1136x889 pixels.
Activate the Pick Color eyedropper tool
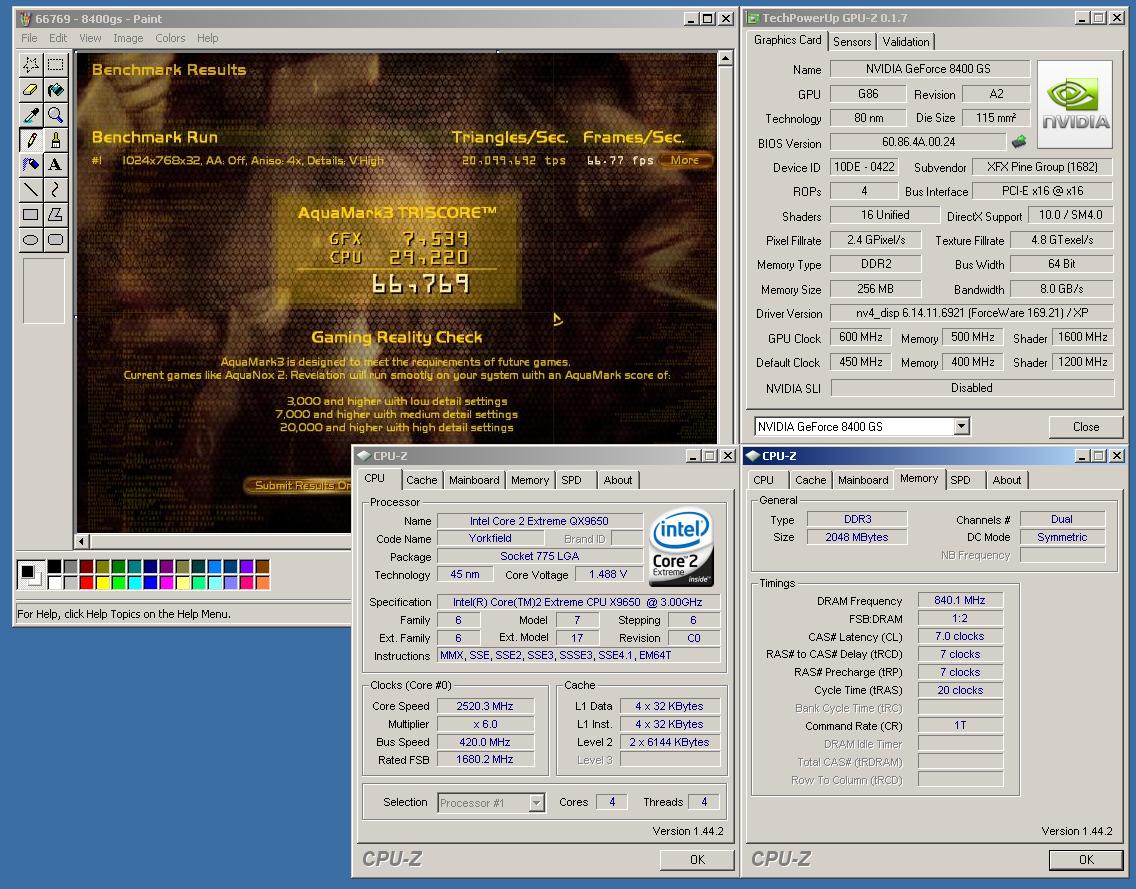tap(30, 114)
